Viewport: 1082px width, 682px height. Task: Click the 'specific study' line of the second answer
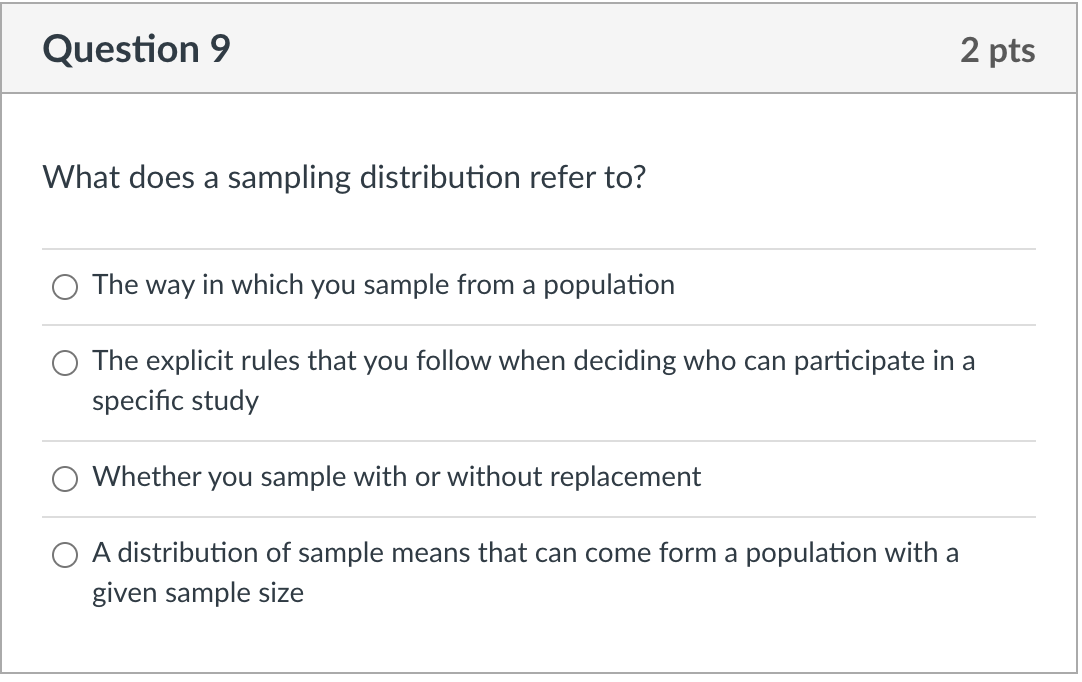pos(175,401)
